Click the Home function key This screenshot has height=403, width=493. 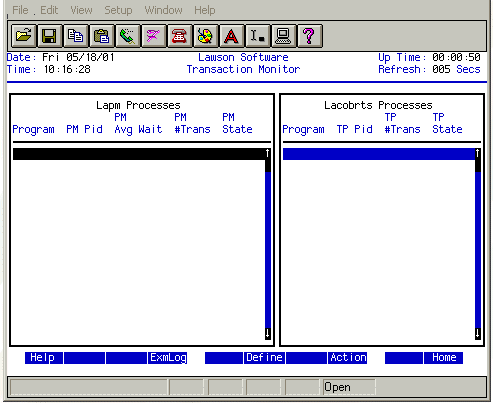443,358
